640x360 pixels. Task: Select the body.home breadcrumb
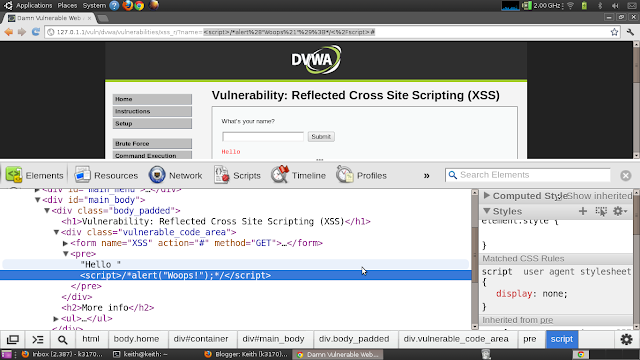[x=136, y=339]
